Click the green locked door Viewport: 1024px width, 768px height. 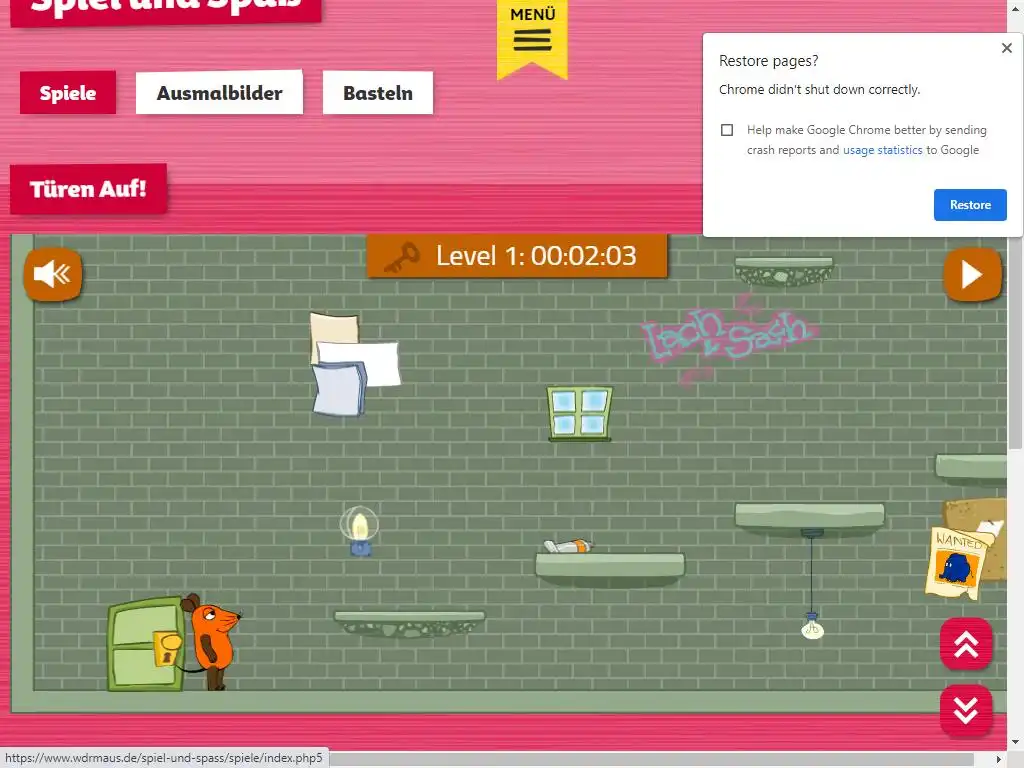coord(146,644)
